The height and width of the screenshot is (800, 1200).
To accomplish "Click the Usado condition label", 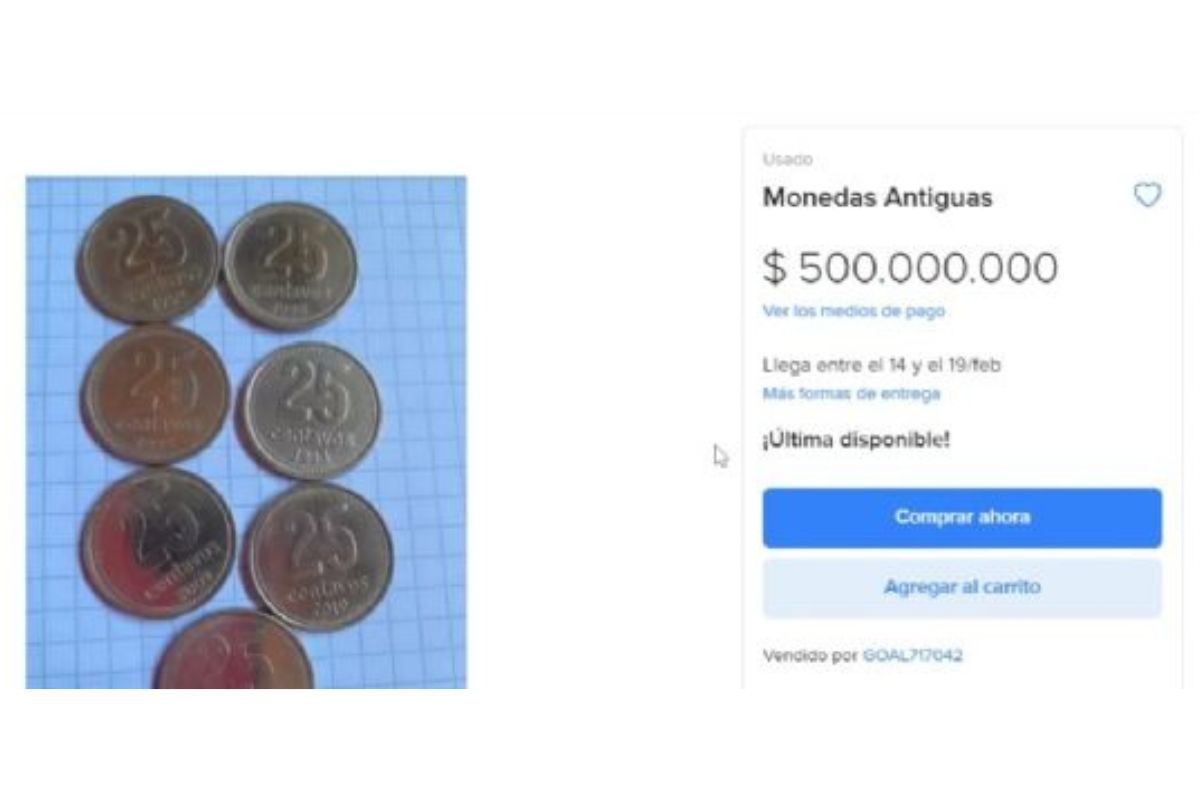I will [788, 159].
